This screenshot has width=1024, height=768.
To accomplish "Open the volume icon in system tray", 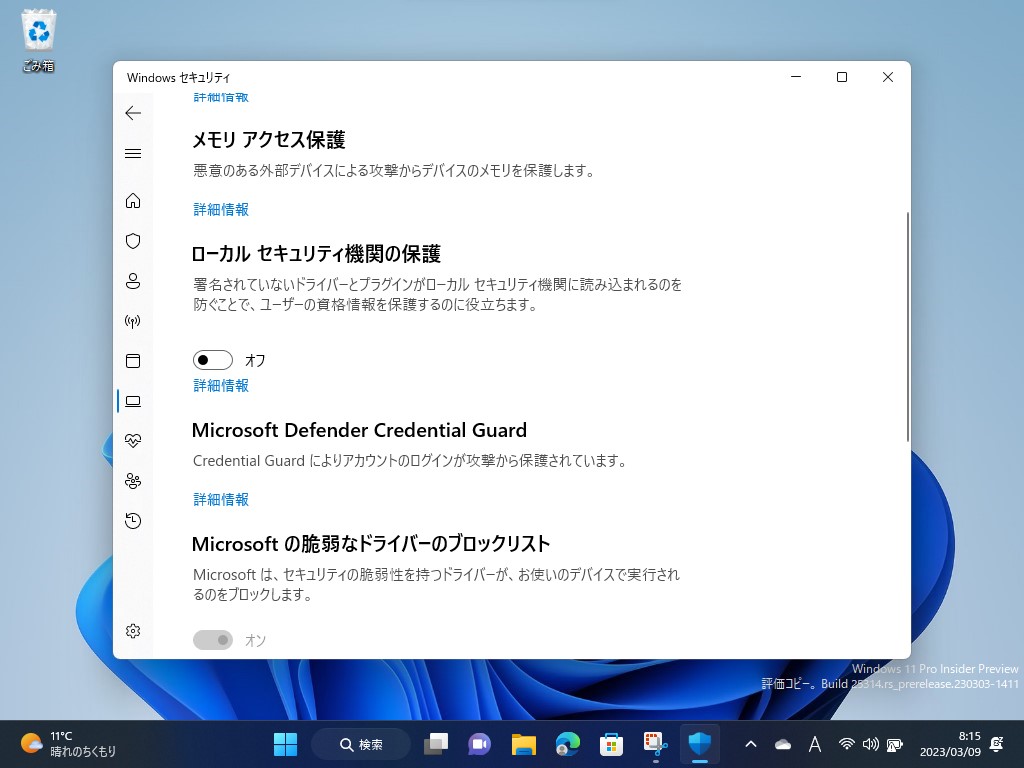I will click(x=869, y=744).
